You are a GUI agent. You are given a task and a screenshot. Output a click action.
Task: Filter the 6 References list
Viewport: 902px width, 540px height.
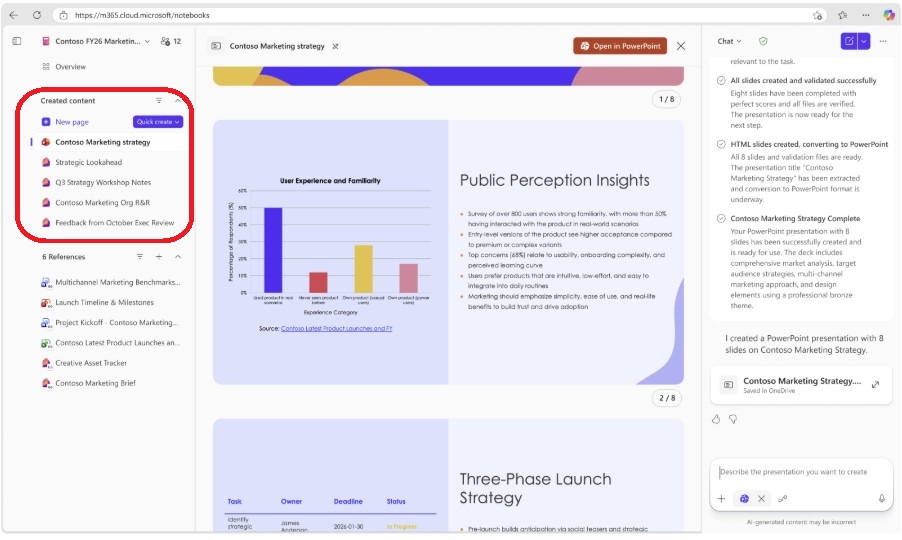tap(140, 256)
